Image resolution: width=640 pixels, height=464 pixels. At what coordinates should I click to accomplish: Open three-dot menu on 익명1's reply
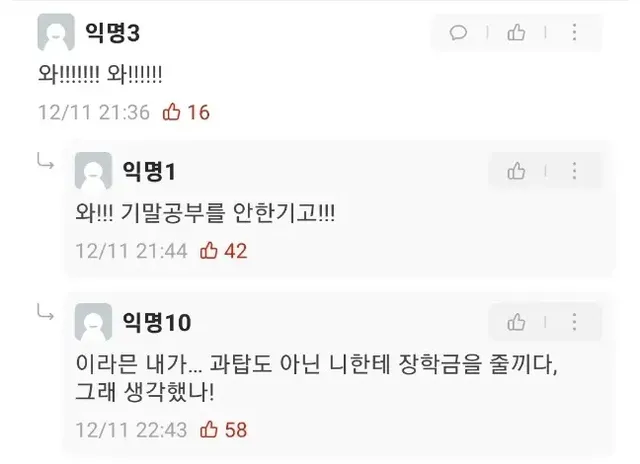574,171
